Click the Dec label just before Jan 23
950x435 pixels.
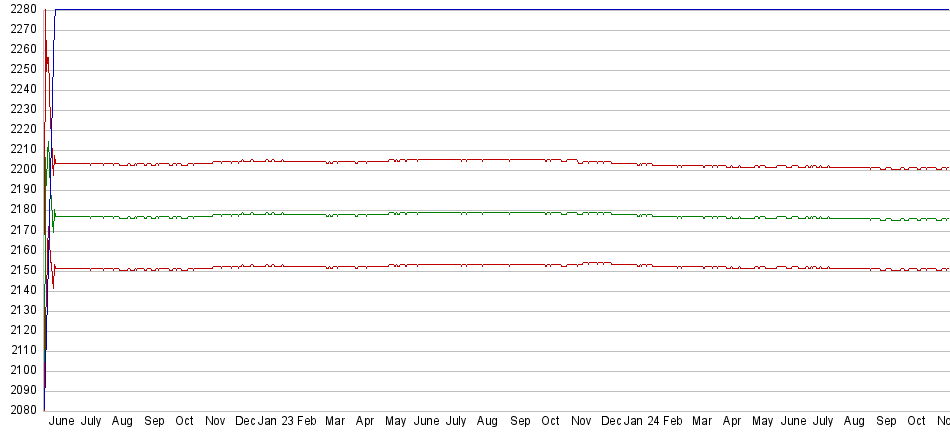click(x=245, y=422)
